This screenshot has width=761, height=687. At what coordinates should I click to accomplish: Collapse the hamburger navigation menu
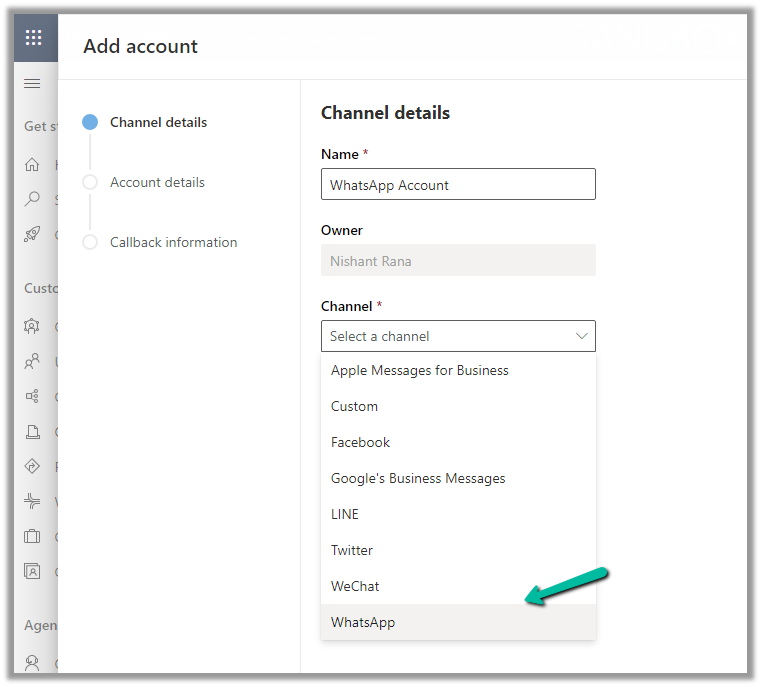tap(33, 83)
